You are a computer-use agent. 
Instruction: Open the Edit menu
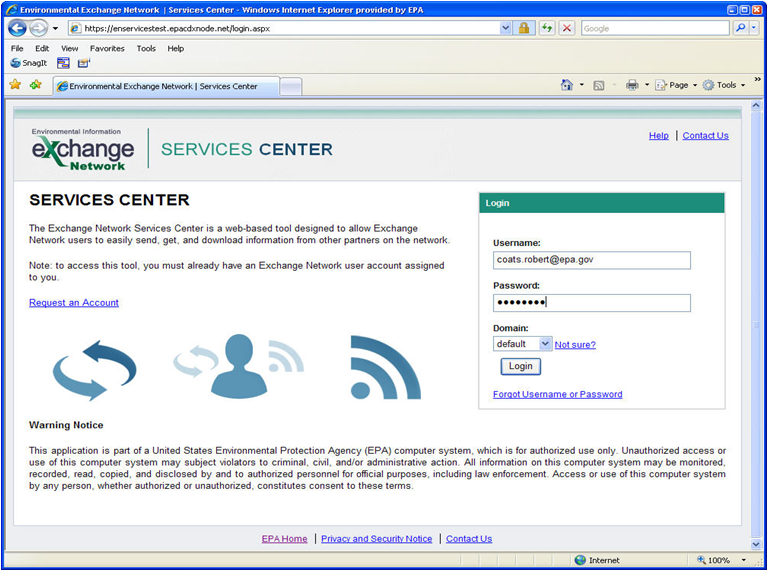click(42, 48)
